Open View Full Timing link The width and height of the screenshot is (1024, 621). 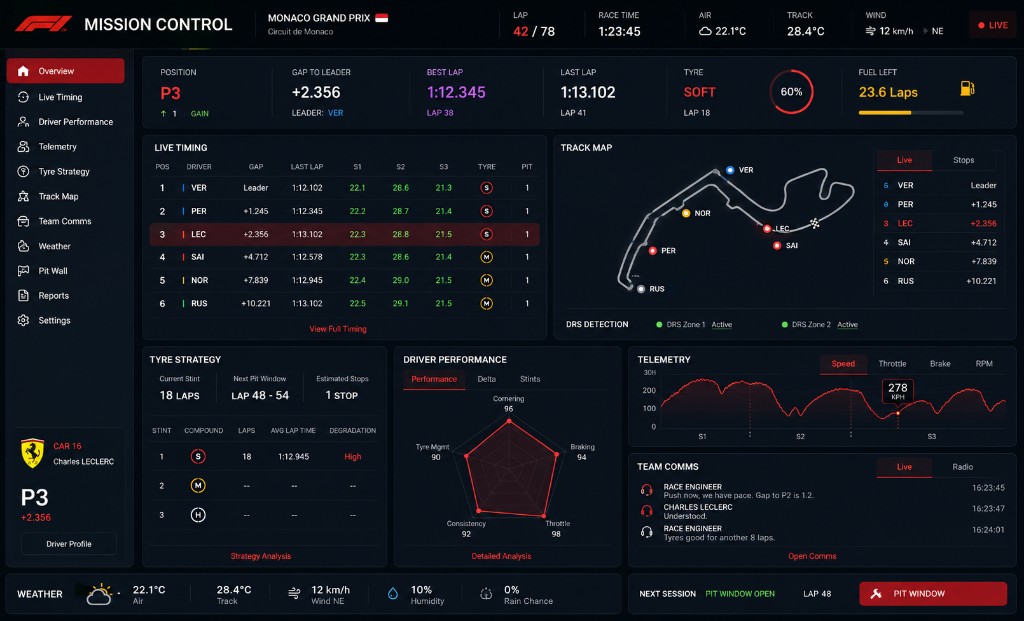click(338, 329)
